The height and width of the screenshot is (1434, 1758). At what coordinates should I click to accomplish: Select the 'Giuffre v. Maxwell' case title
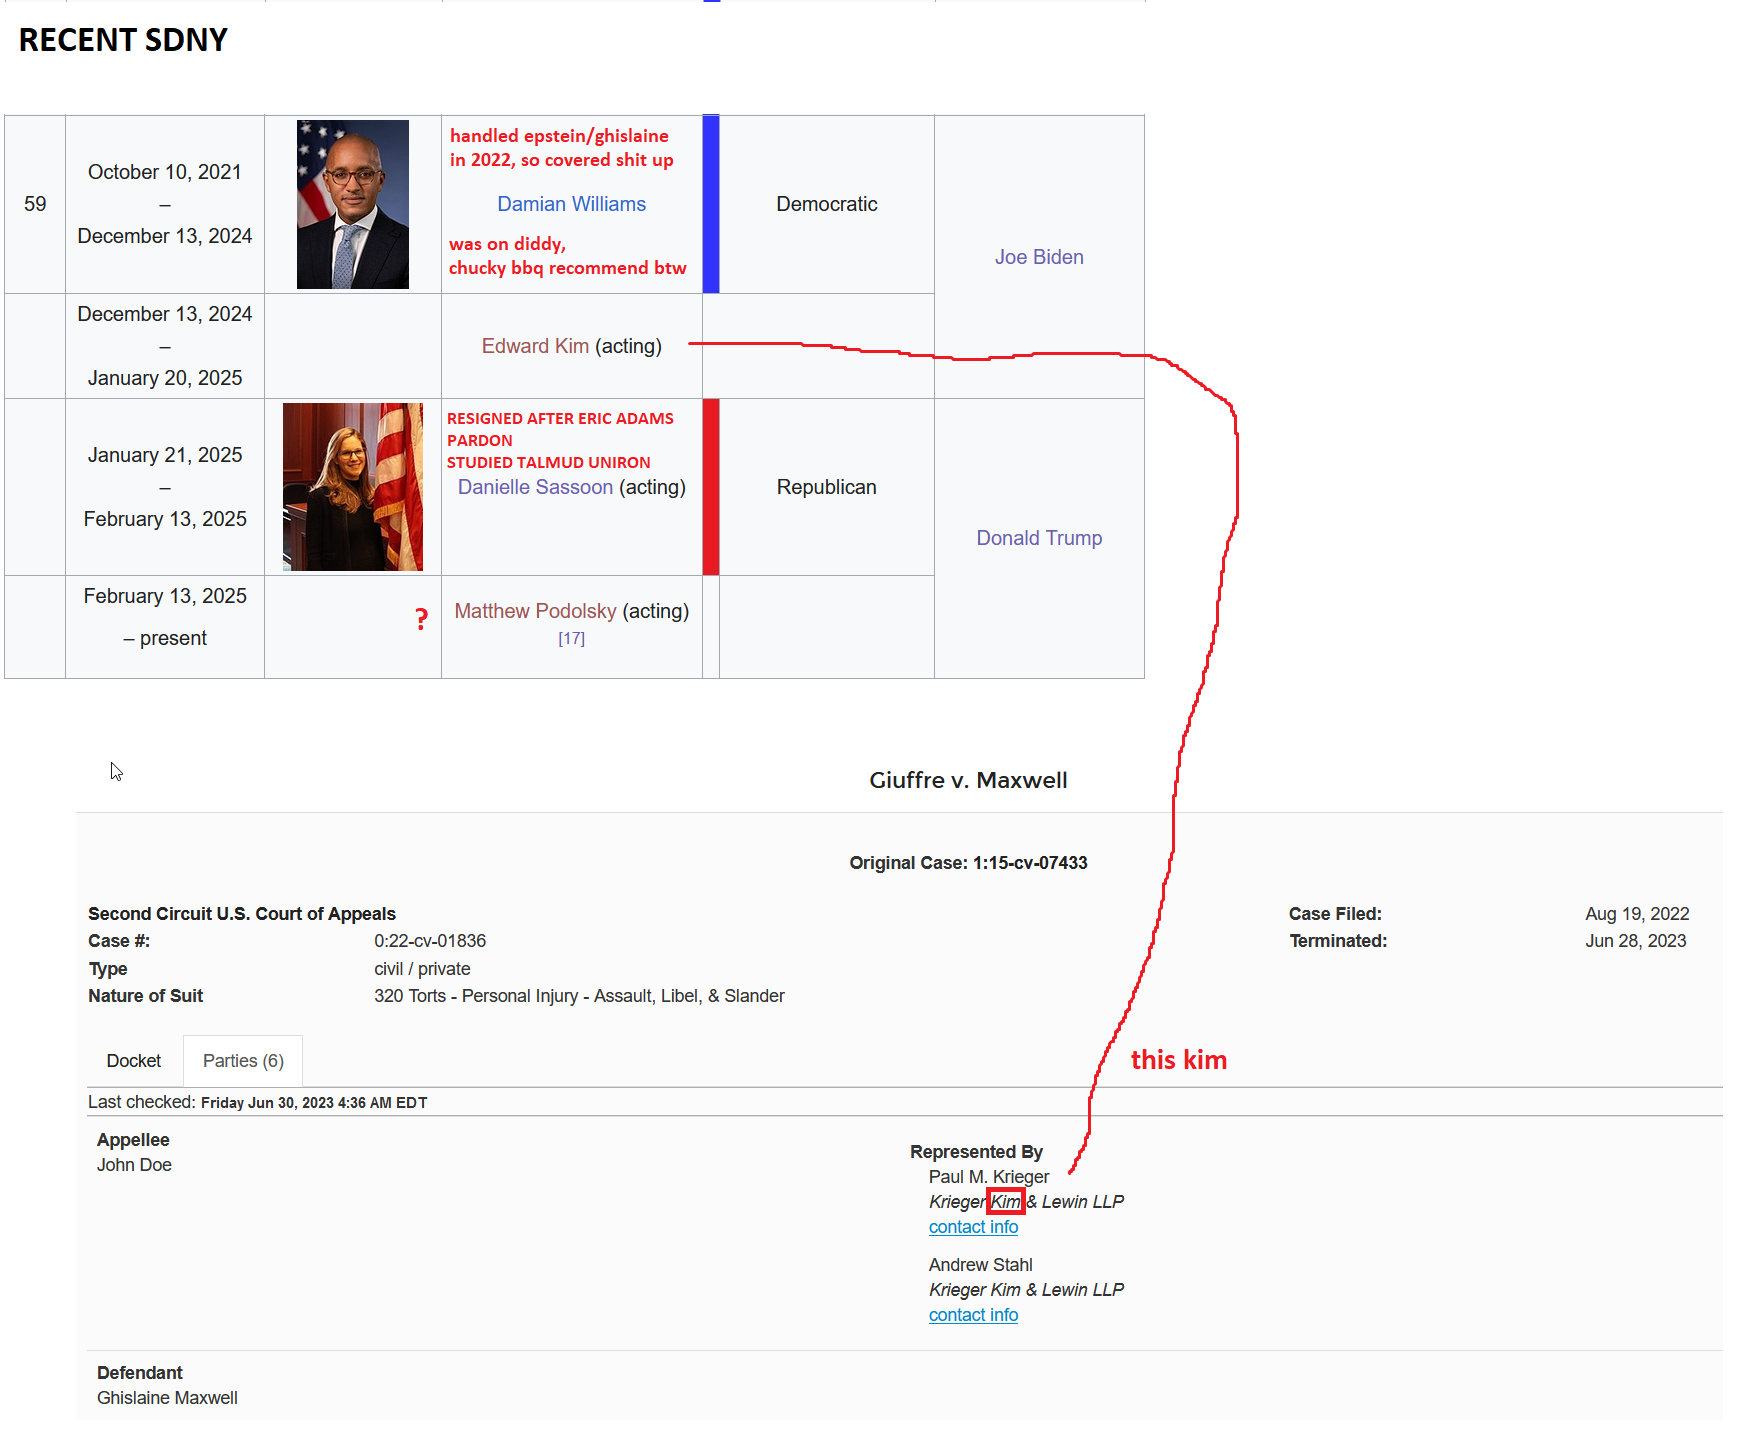click(968, 780)
